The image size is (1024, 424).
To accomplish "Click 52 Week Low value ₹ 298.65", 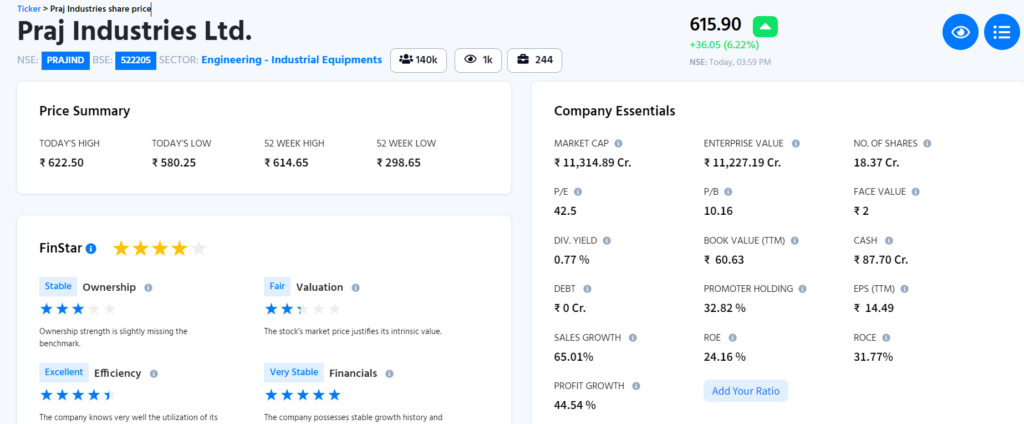I will click(x=398, y=163).
